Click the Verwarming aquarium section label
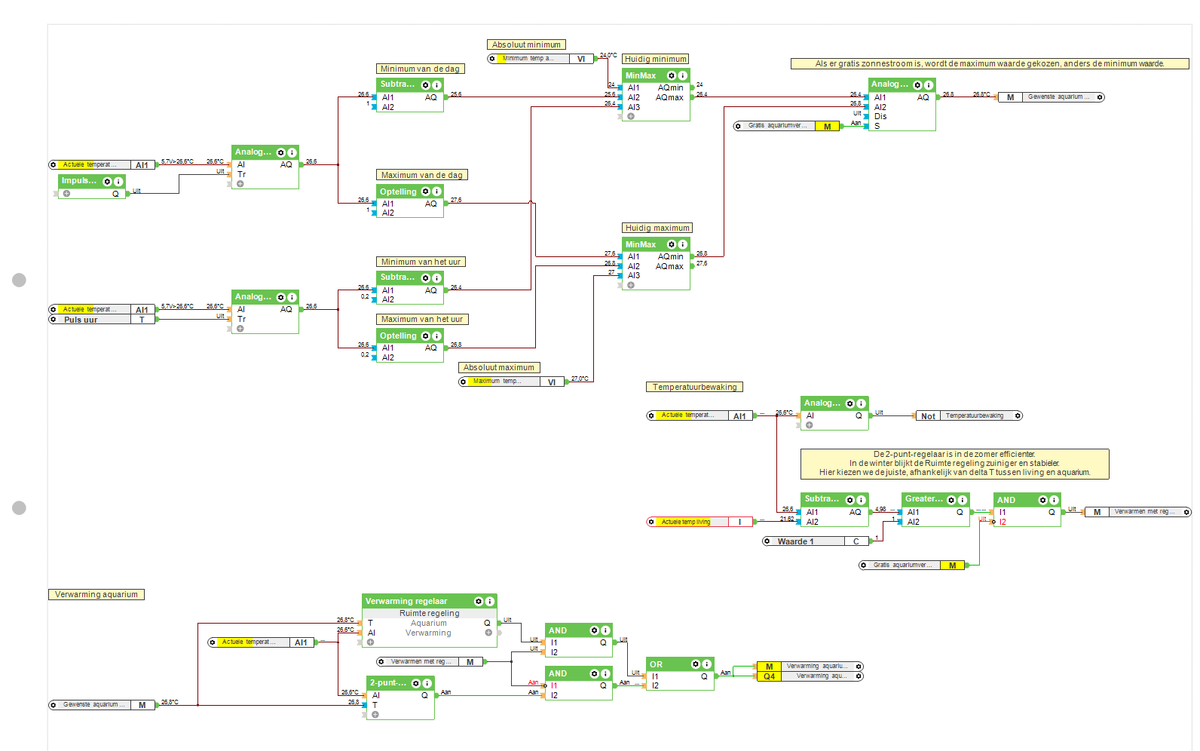 pos(95,594)
